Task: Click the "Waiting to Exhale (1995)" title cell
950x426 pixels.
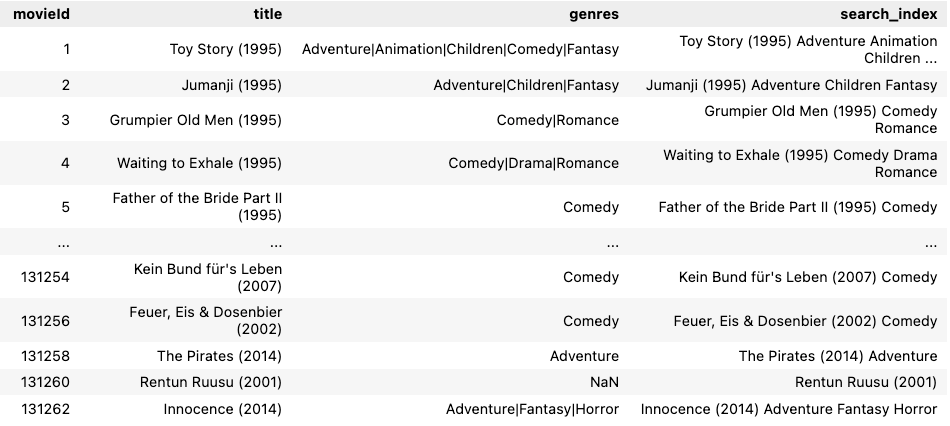Action: 199,163
